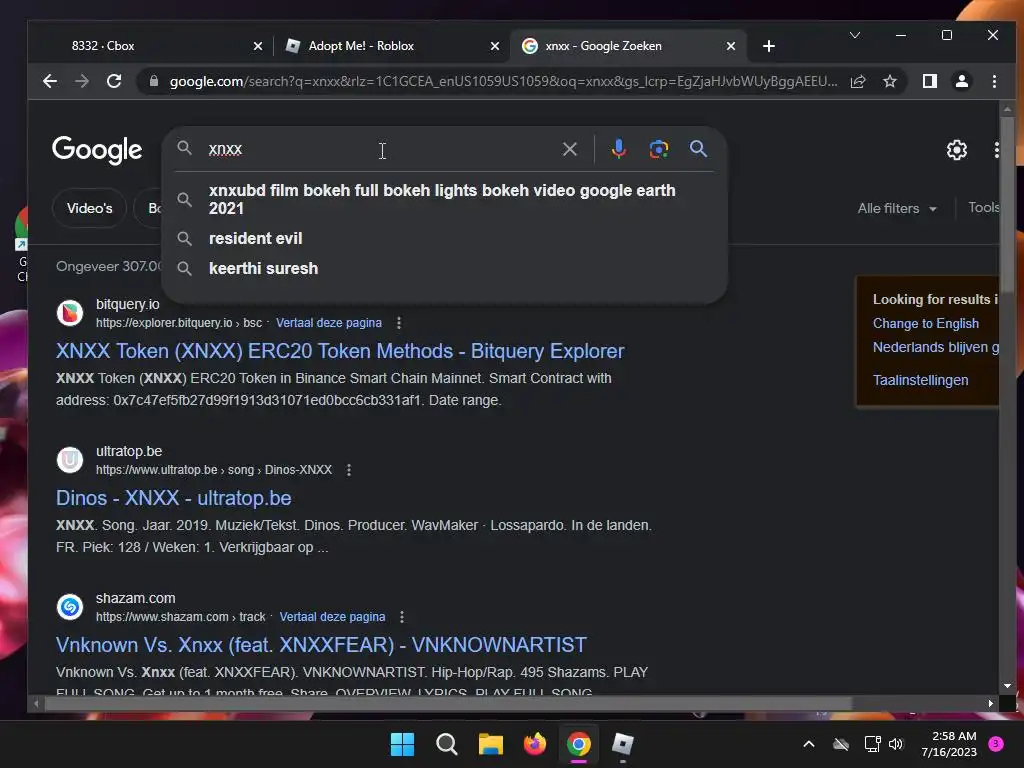Open more options for the shazam.com result

(402, 616)
